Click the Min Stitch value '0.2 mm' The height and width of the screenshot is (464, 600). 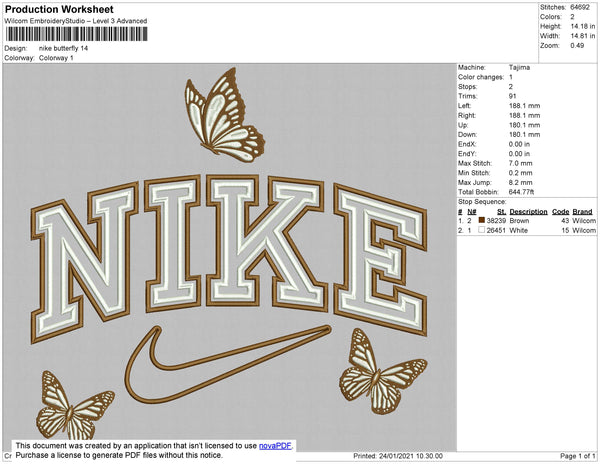click(x=520, y=173)
